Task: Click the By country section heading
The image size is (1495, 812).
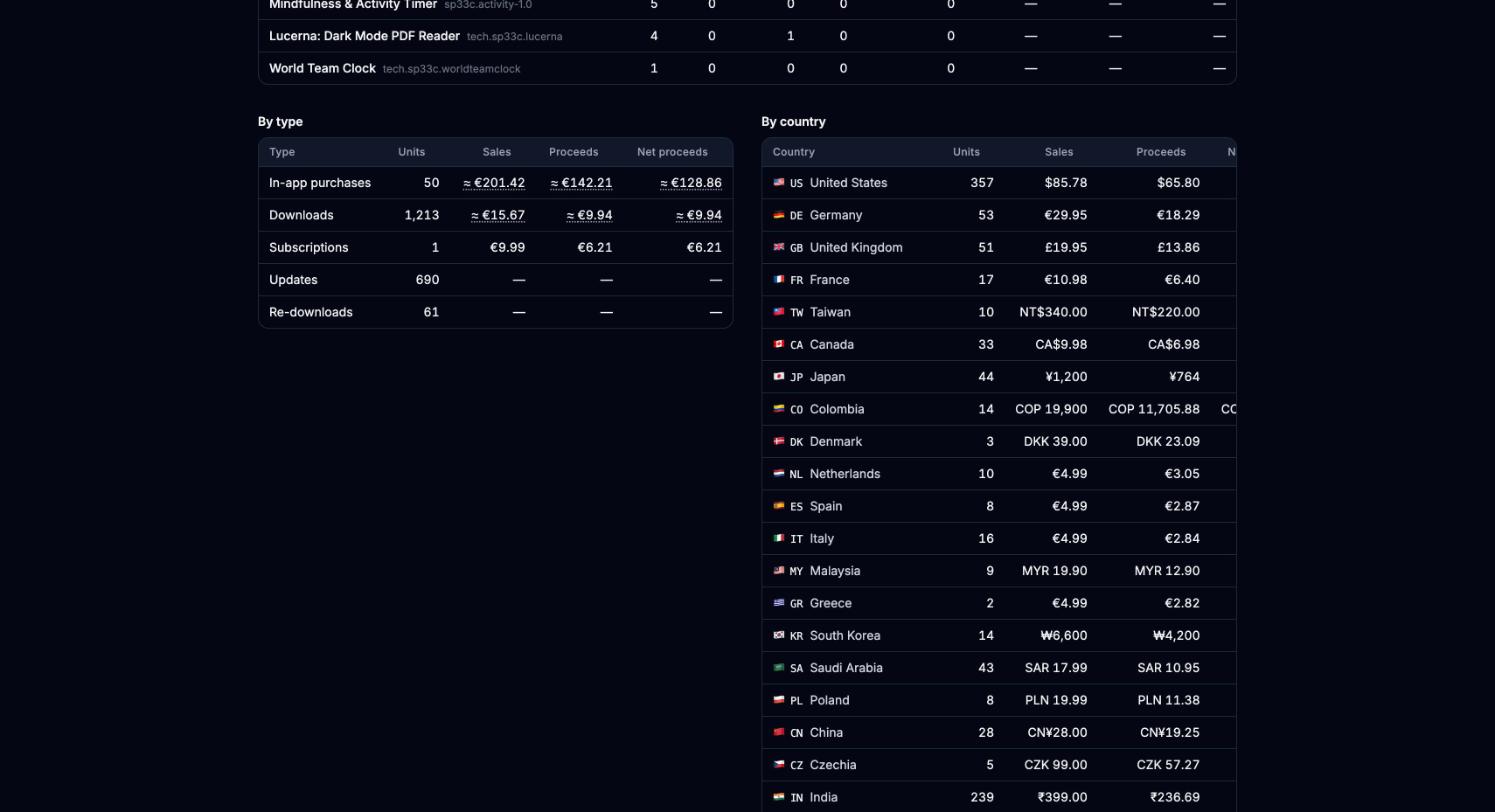Action: click(794, 122)
